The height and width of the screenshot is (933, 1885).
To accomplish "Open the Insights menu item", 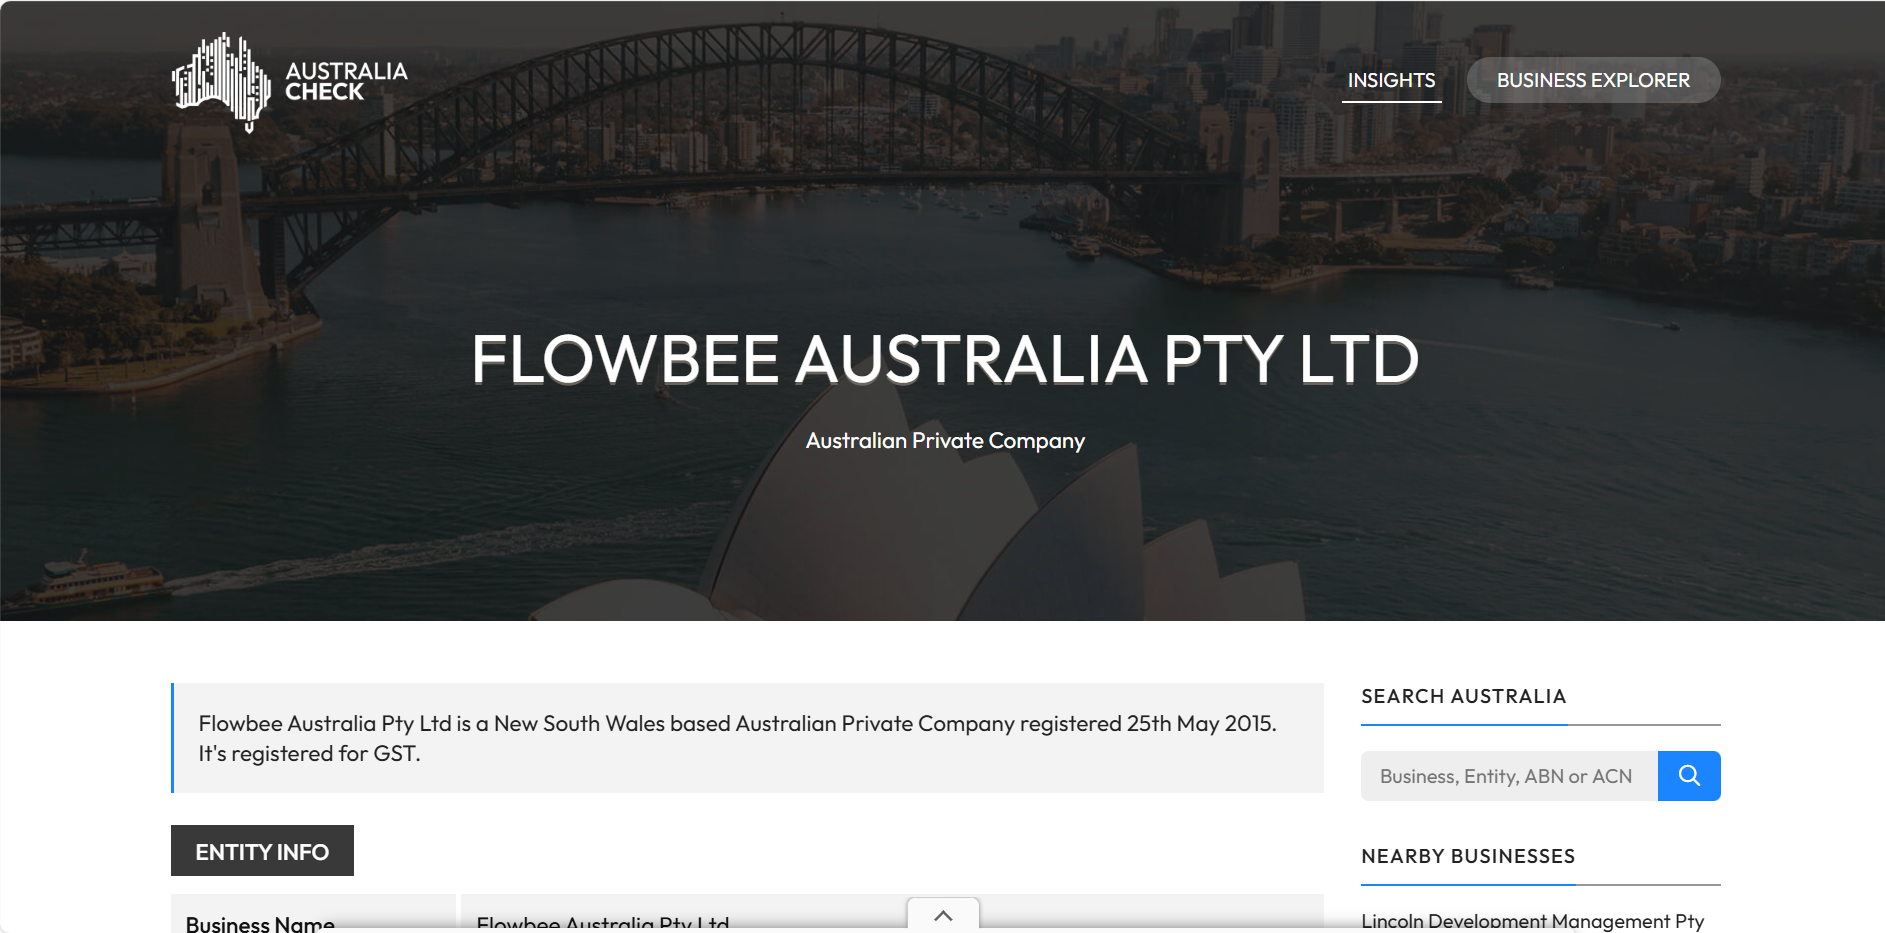I will click(x=1390, y=80).
